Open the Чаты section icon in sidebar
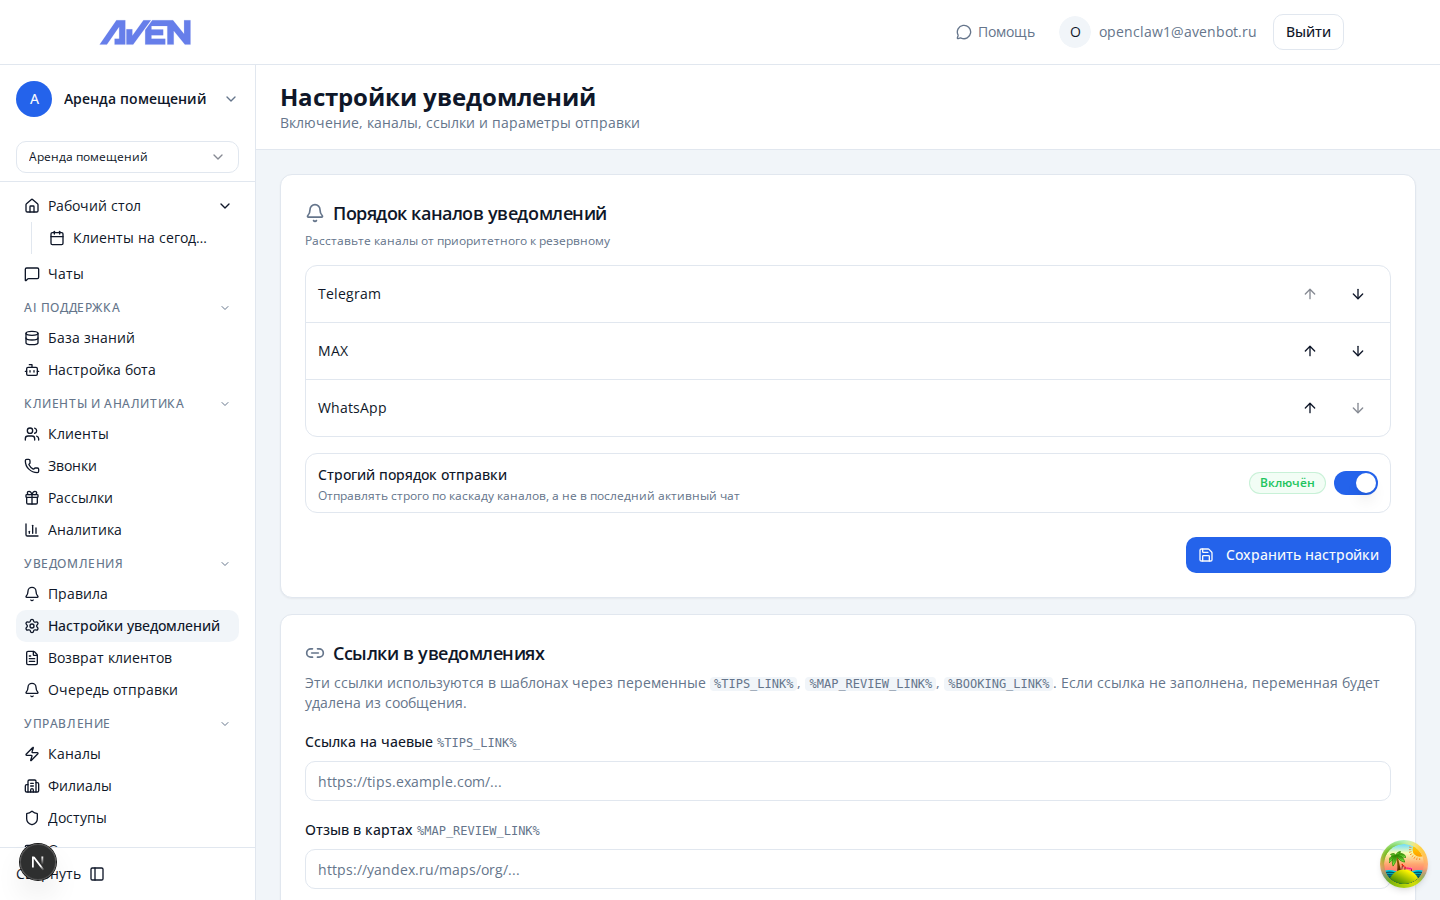The width and height of the screenshot is (1440, 900). coord(30,273)
